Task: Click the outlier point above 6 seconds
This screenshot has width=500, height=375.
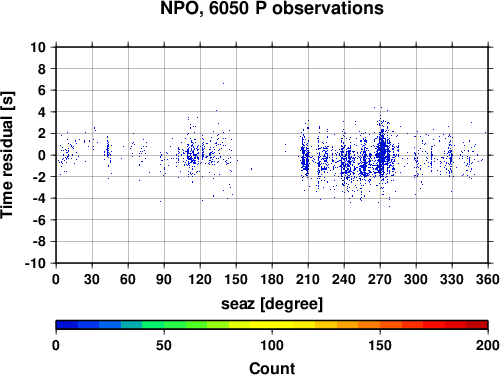Action: 223,84
